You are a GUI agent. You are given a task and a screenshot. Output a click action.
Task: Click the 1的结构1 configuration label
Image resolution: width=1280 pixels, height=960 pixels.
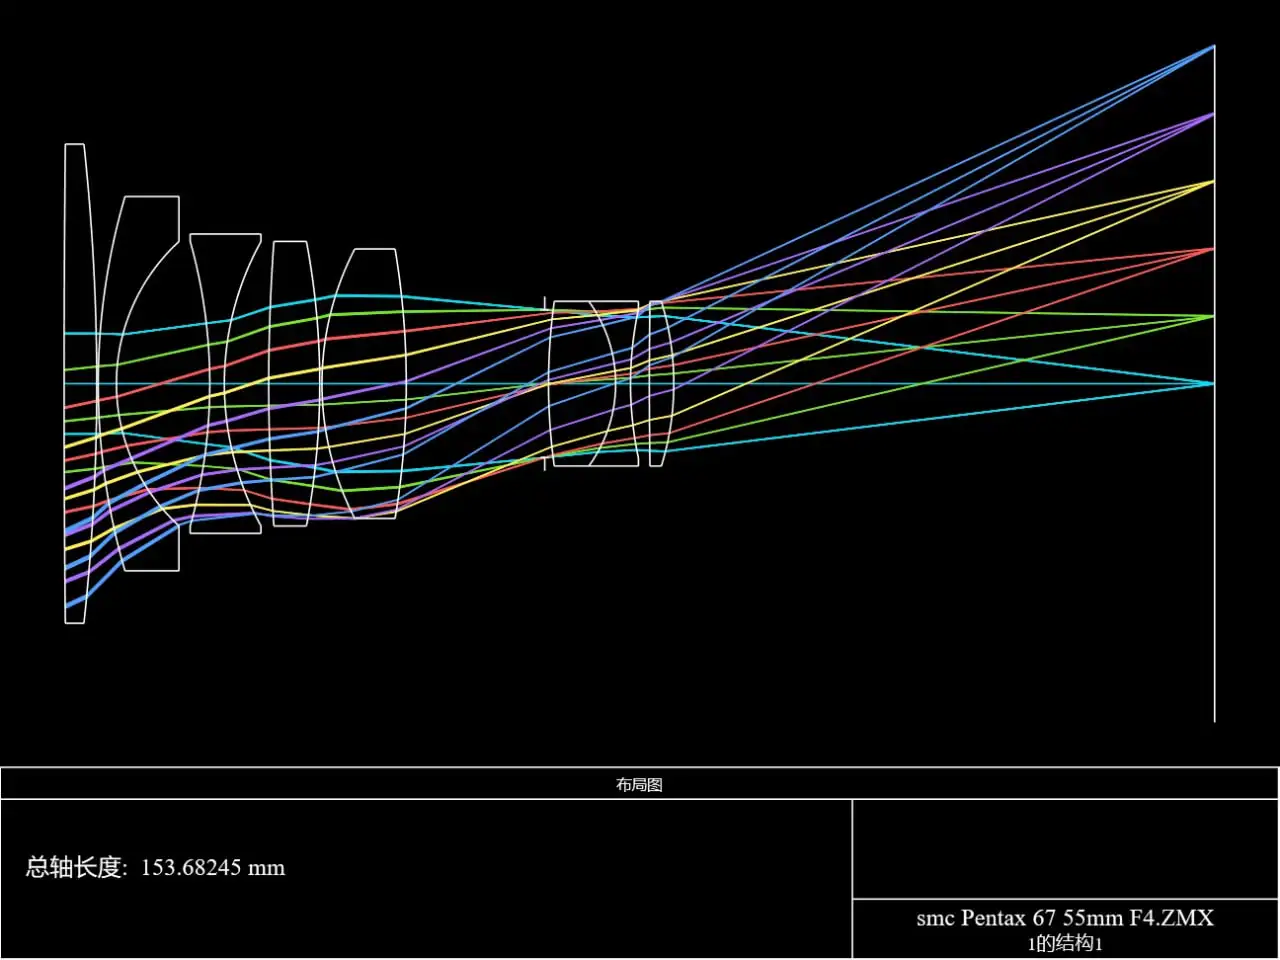coord(1065,943)
